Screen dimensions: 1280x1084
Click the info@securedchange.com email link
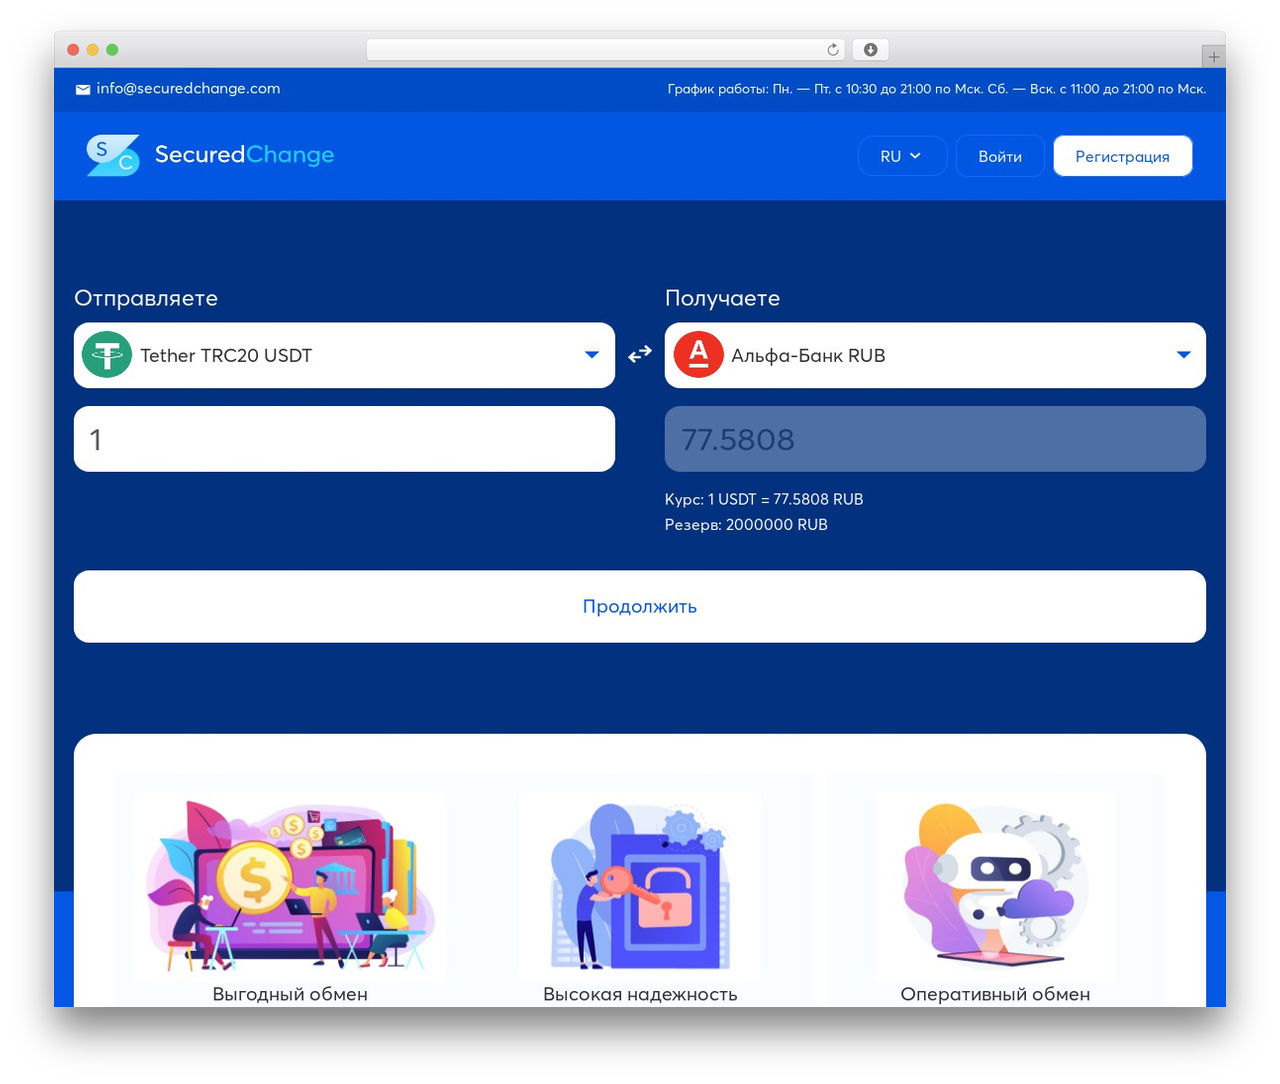point(188,88)
